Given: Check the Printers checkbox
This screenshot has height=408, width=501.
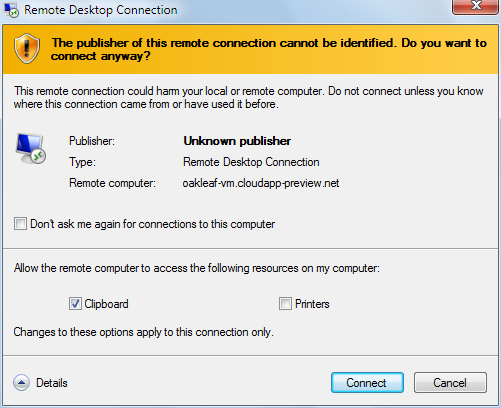Looking at the screenshot, I should tap(285, 304).
